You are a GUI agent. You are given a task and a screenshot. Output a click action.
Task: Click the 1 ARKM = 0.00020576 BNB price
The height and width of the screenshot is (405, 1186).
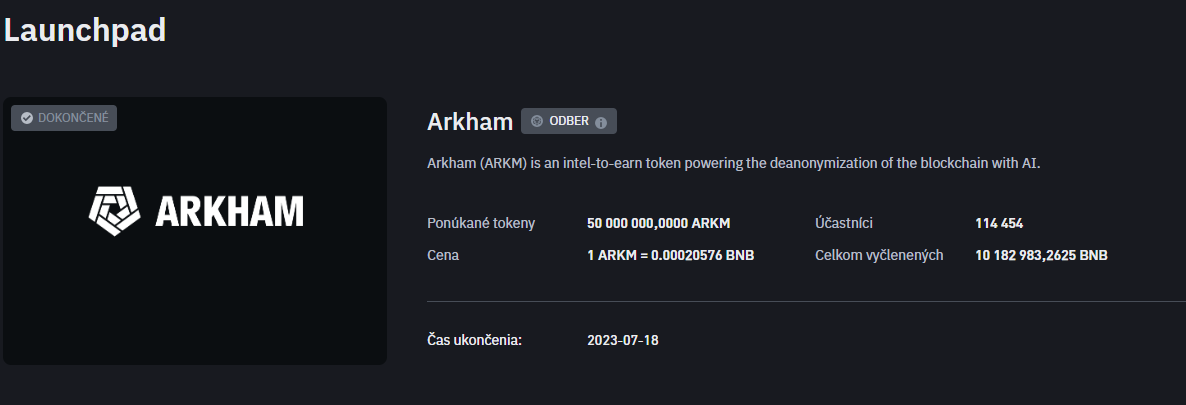click(670, 255)
